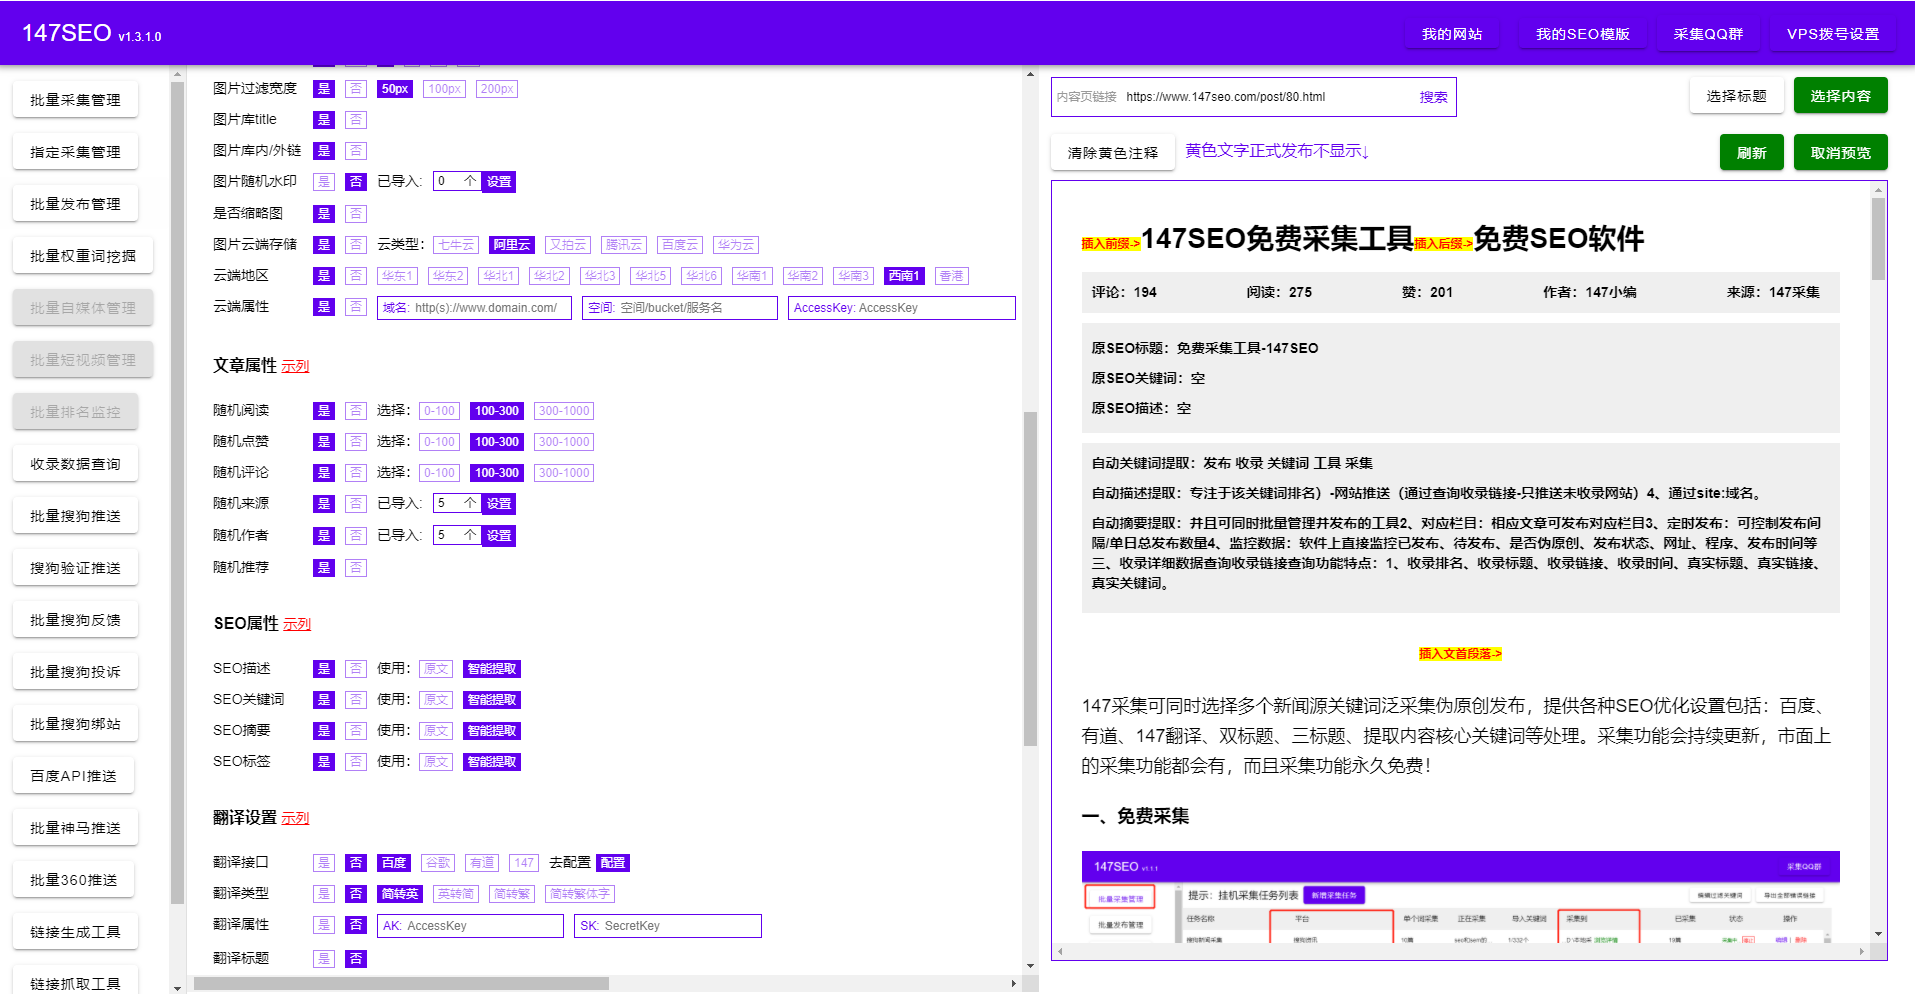Screen dimensions: 1915x994
Task: Click the settings panel vertical scrollbar
Action: coord(1030,580)
